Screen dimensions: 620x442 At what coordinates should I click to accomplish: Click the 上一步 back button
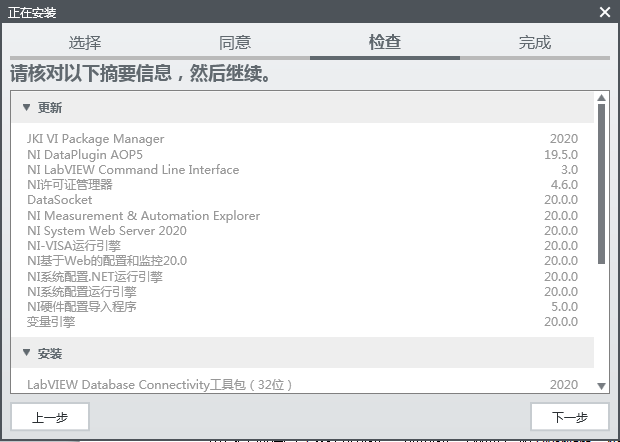pos(50,417)
